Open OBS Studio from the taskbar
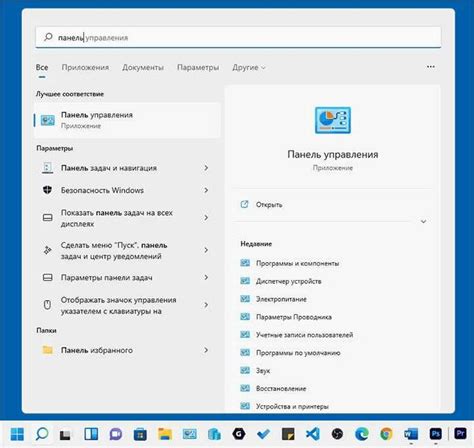This screenshot has height=448, width=474. click(x=337, y=434)
